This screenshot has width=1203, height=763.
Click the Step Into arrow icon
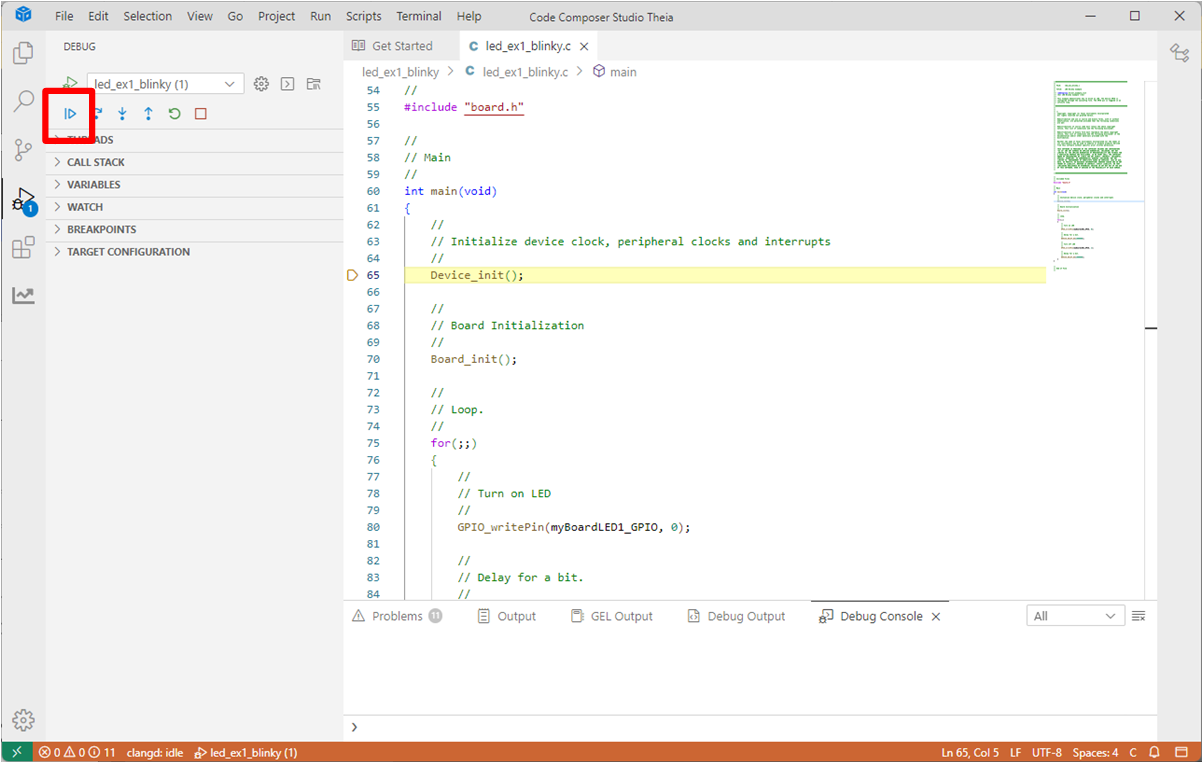tap(122, 114)
